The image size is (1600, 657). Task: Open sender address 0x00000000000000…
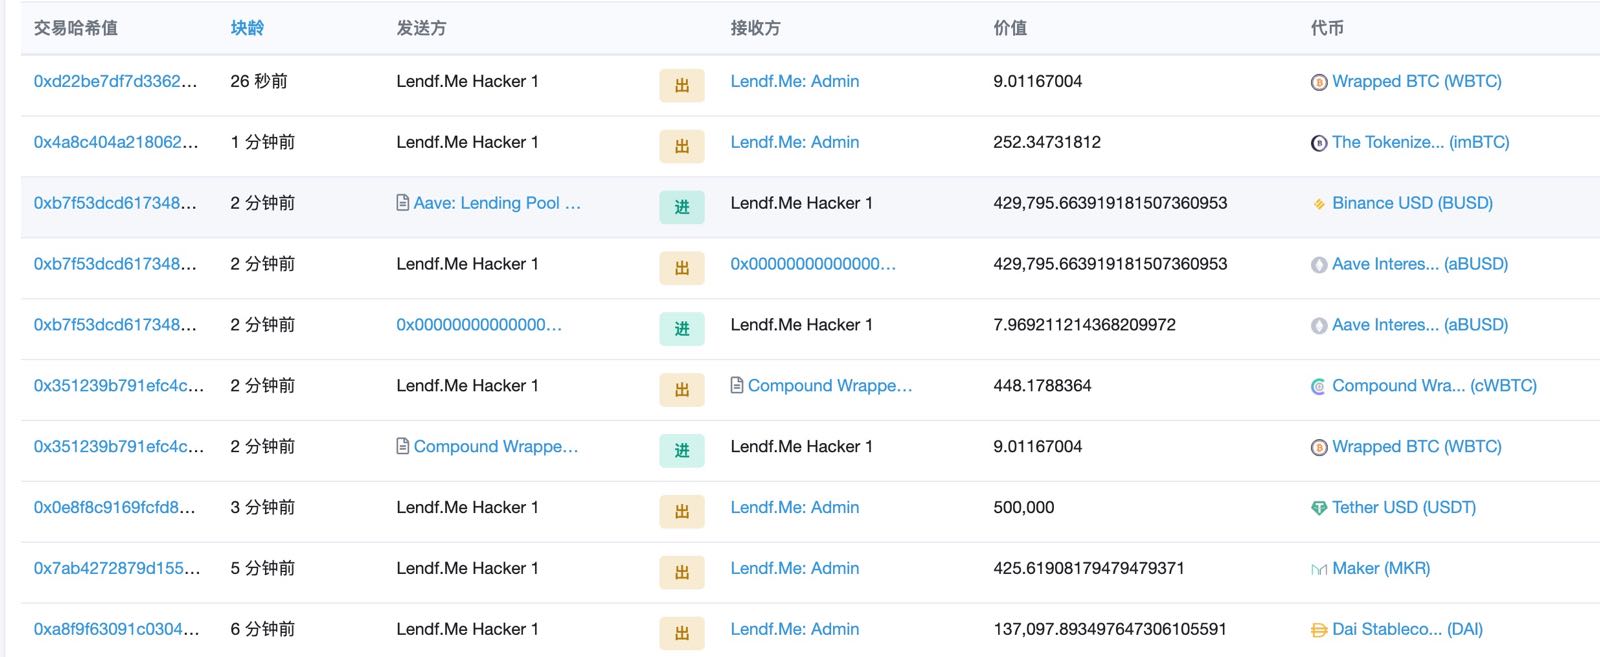pyautogui.click(x=479, y=325)
